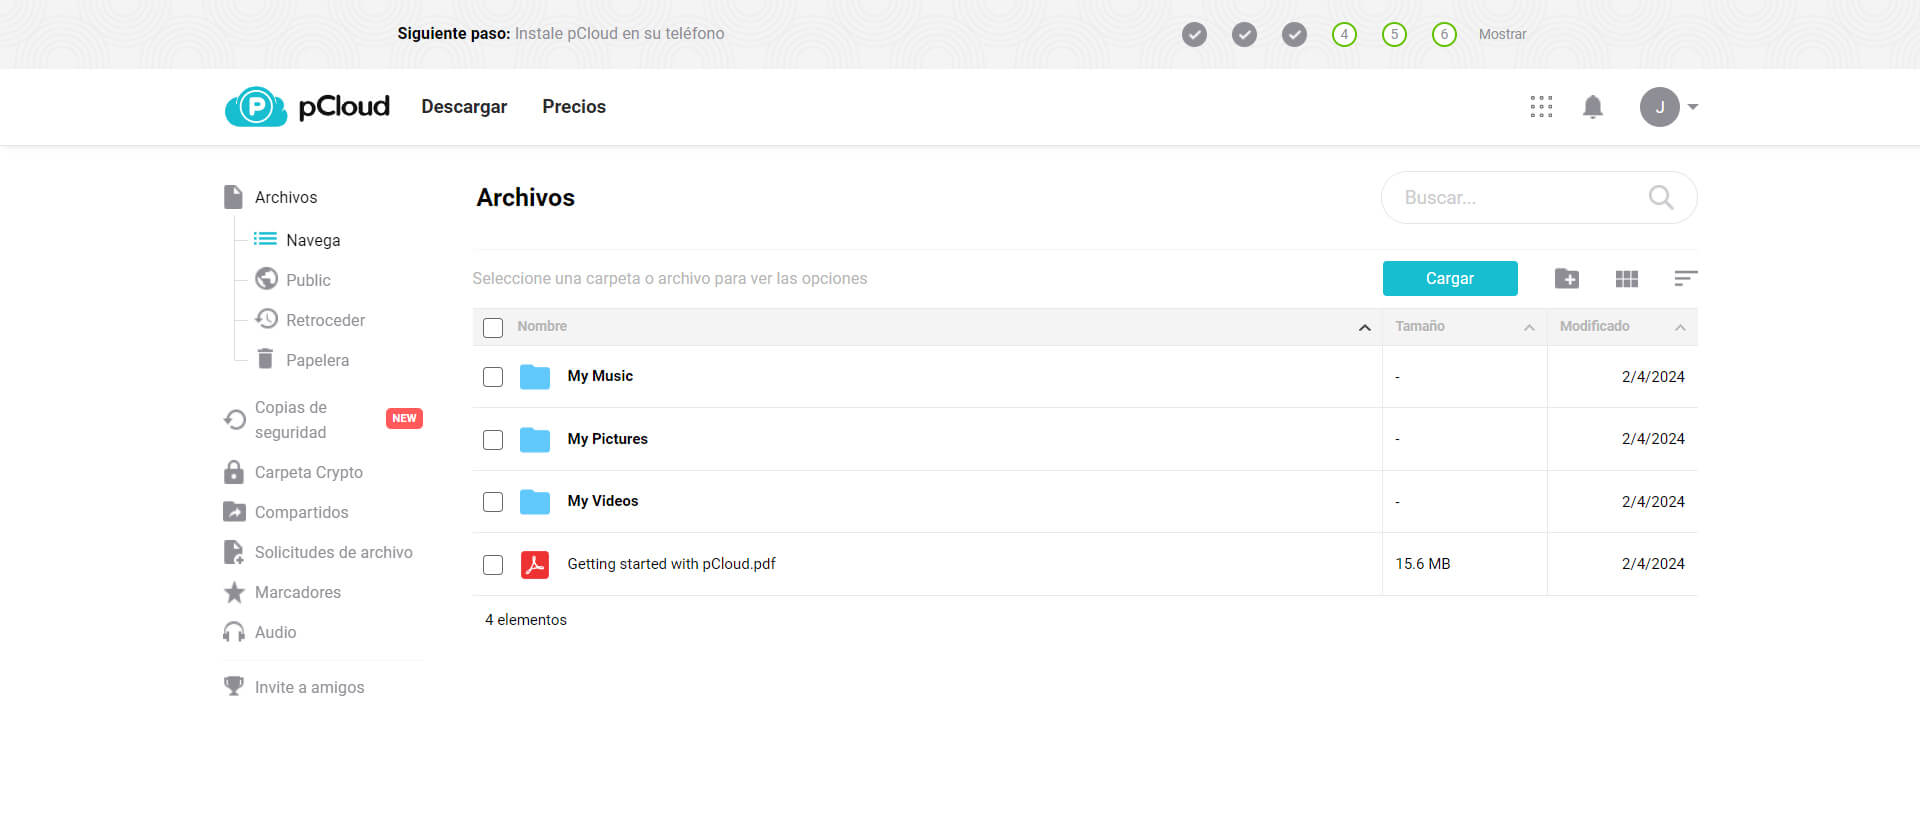Open Getting started with pCloud.pdf

tap(671, 564)
